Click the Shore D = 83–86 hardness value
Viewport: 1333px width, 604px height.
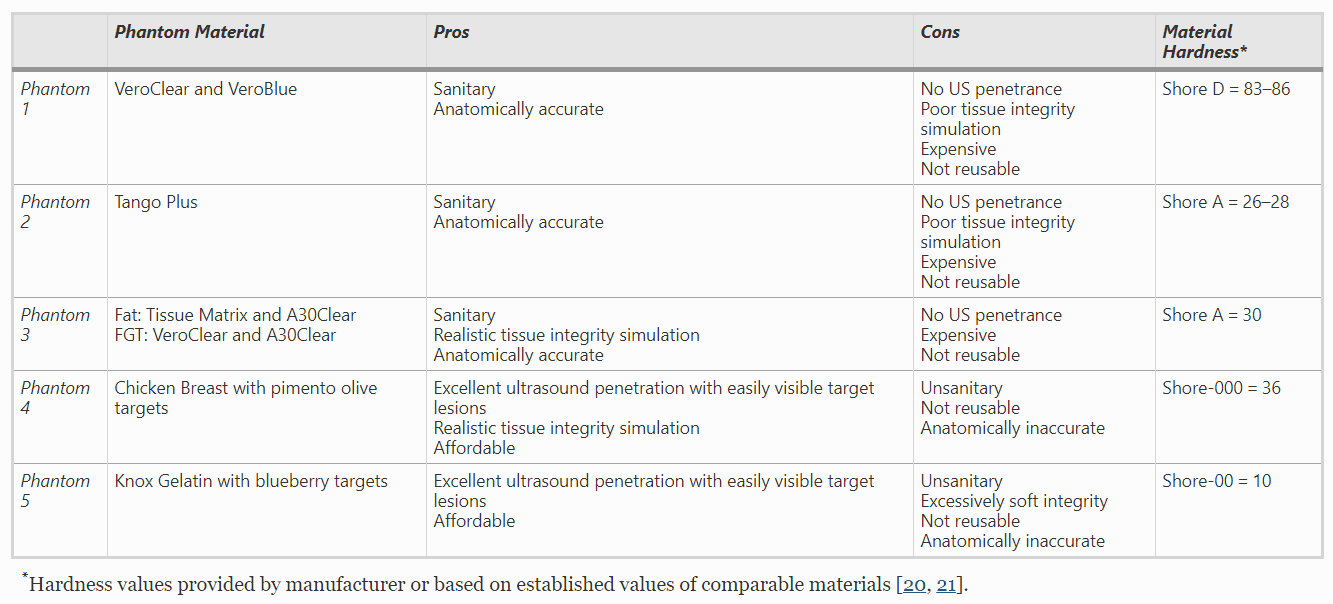1226,89
